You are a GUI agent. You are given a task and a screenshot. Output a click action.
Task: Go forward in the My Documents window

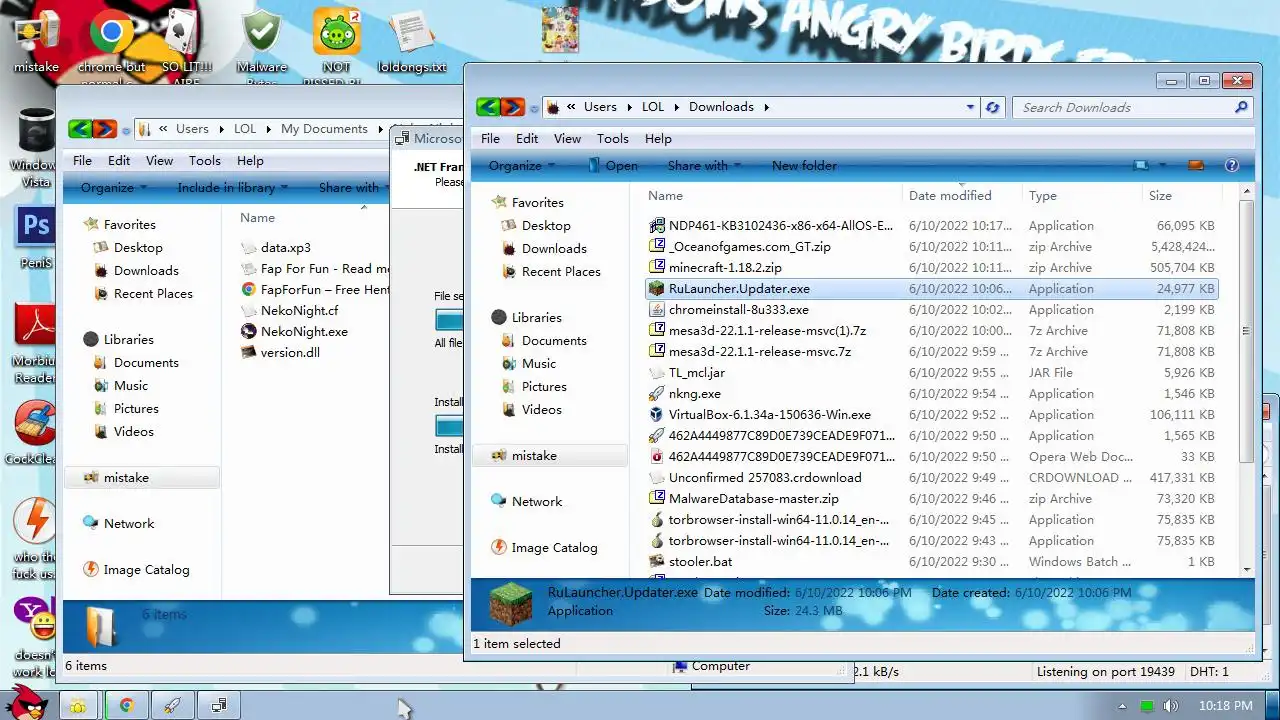coord(104,129)
